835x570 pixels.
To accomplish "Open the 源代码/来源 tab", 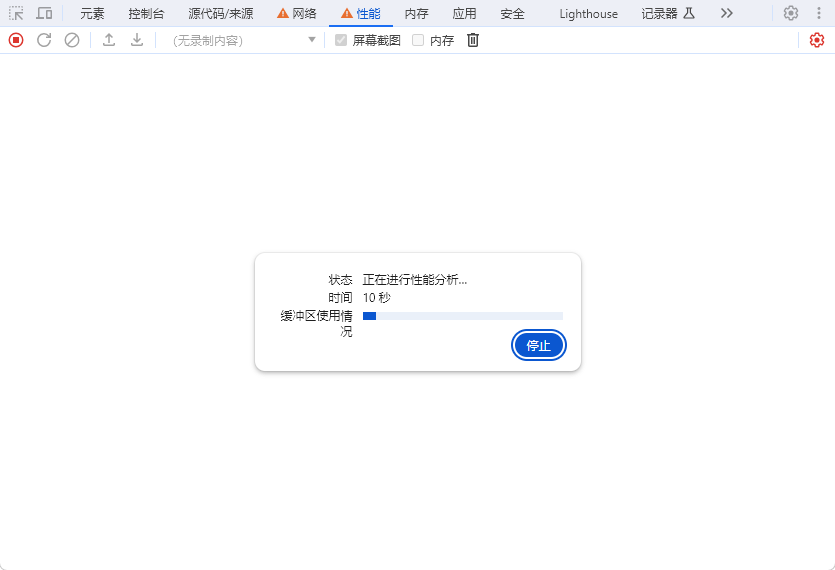I will 220,14.
